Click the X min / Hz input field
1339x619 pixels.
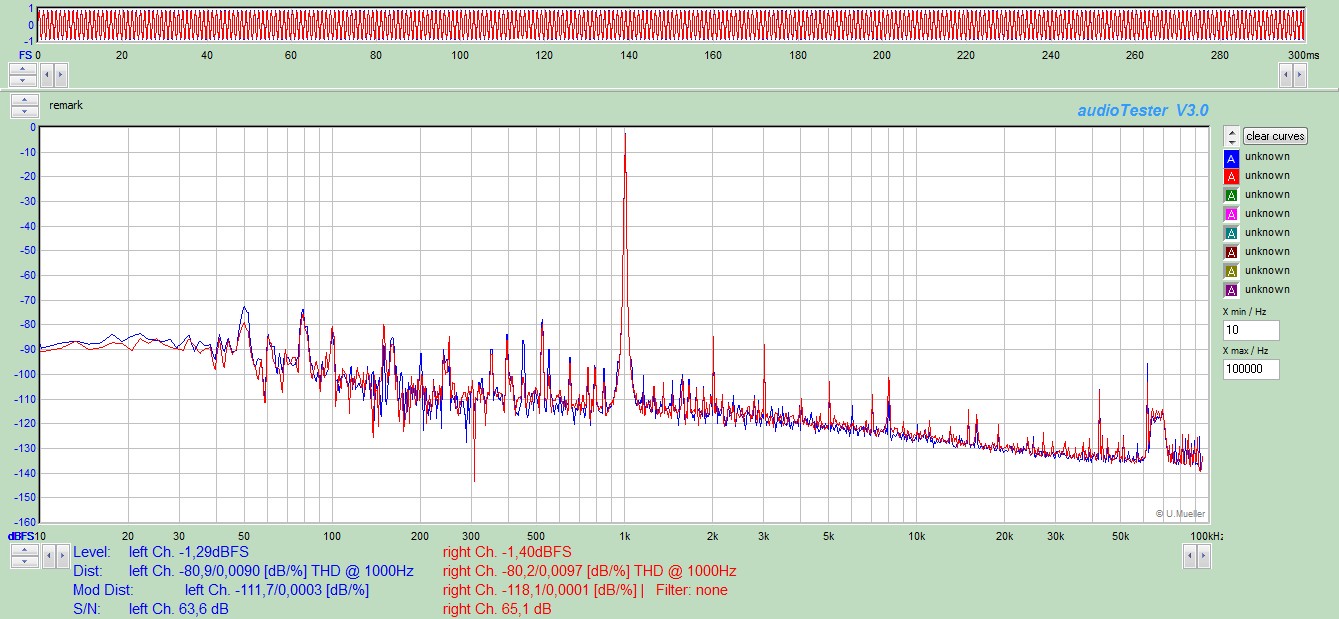point(1250,330)
